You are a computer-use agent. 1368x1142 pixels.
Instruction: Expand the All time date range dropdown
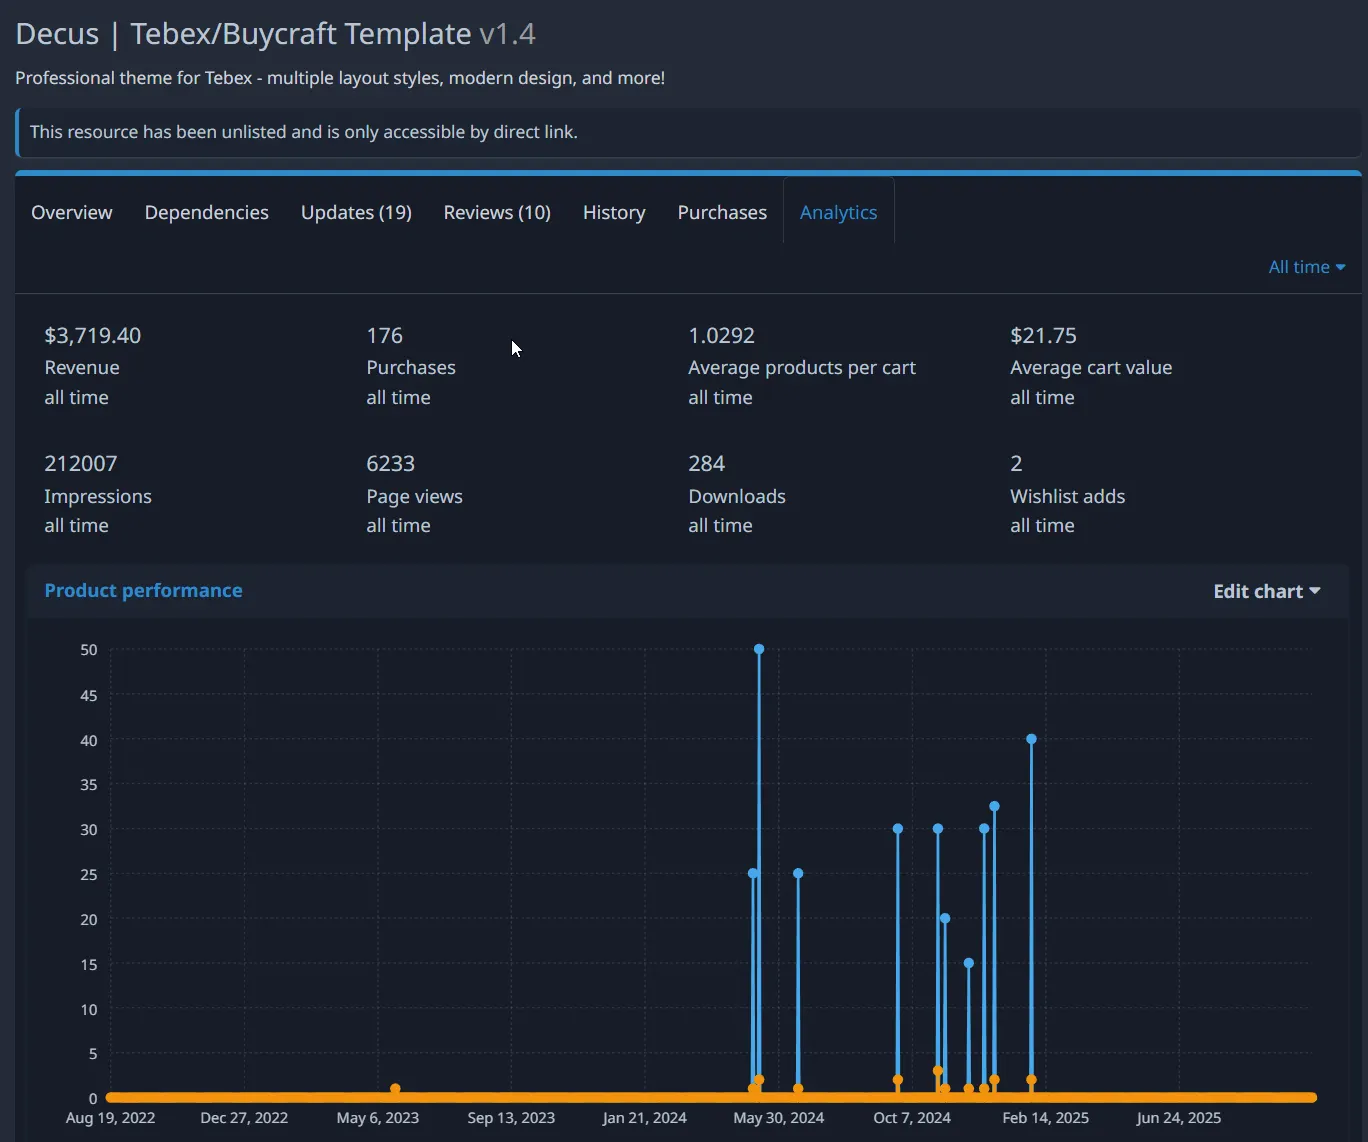(x=1306, y=267)
